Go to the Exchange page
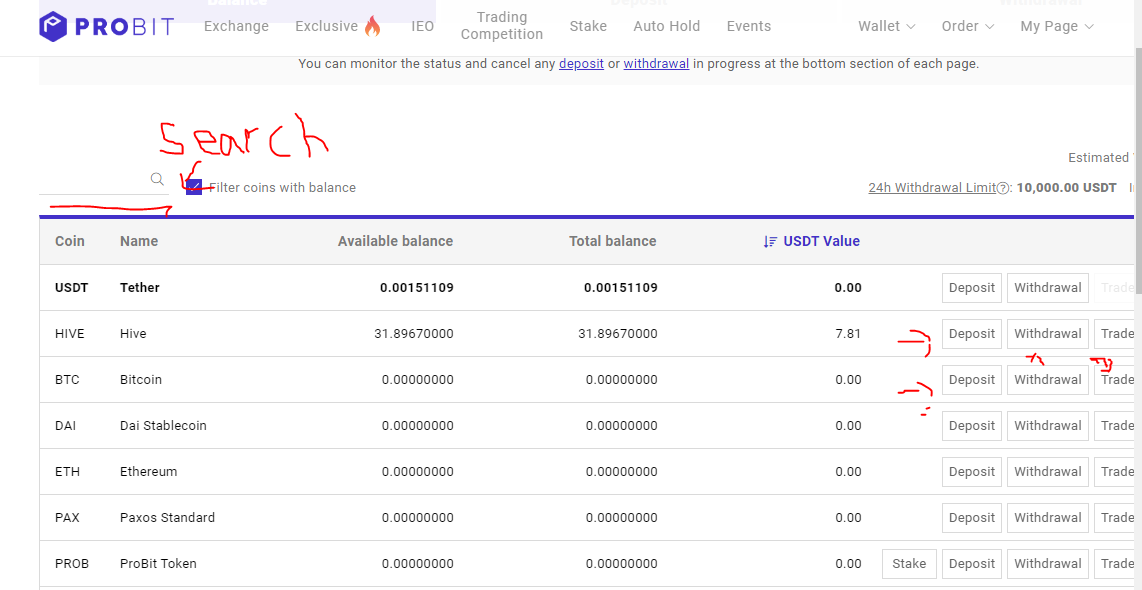The height and width of the screenshot is (590, 1142). coord(236,26)
